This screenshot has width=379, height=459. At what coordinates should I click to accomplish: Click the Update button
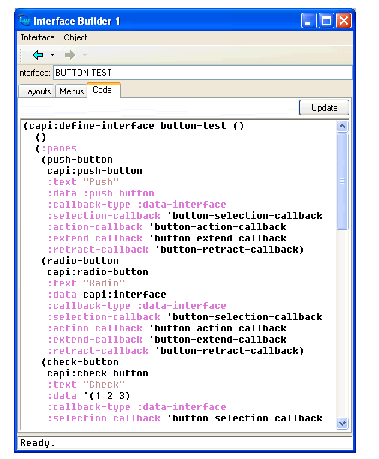324,108
